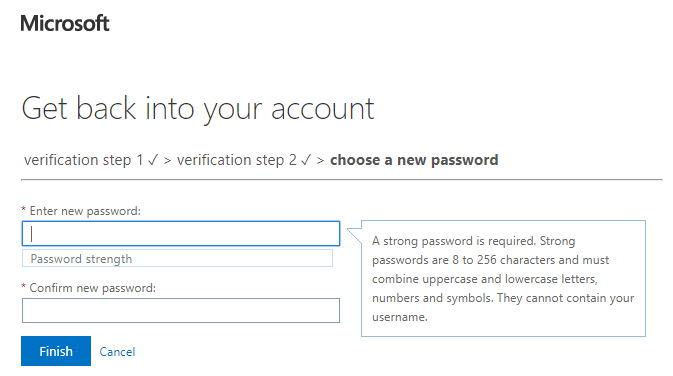Click the red asterisk beside Confirm new password
This screenshot has width=673, height=376.
click(24, 286)
